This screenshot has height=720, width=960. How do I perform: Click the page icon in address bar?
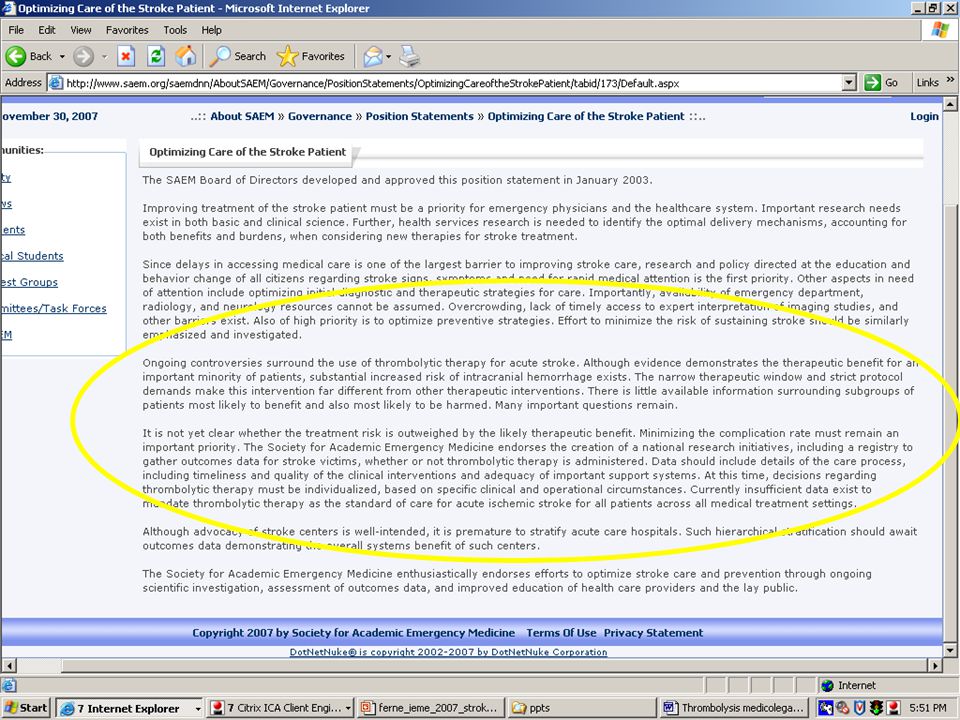pyautogui.click(x=56, y=83)
